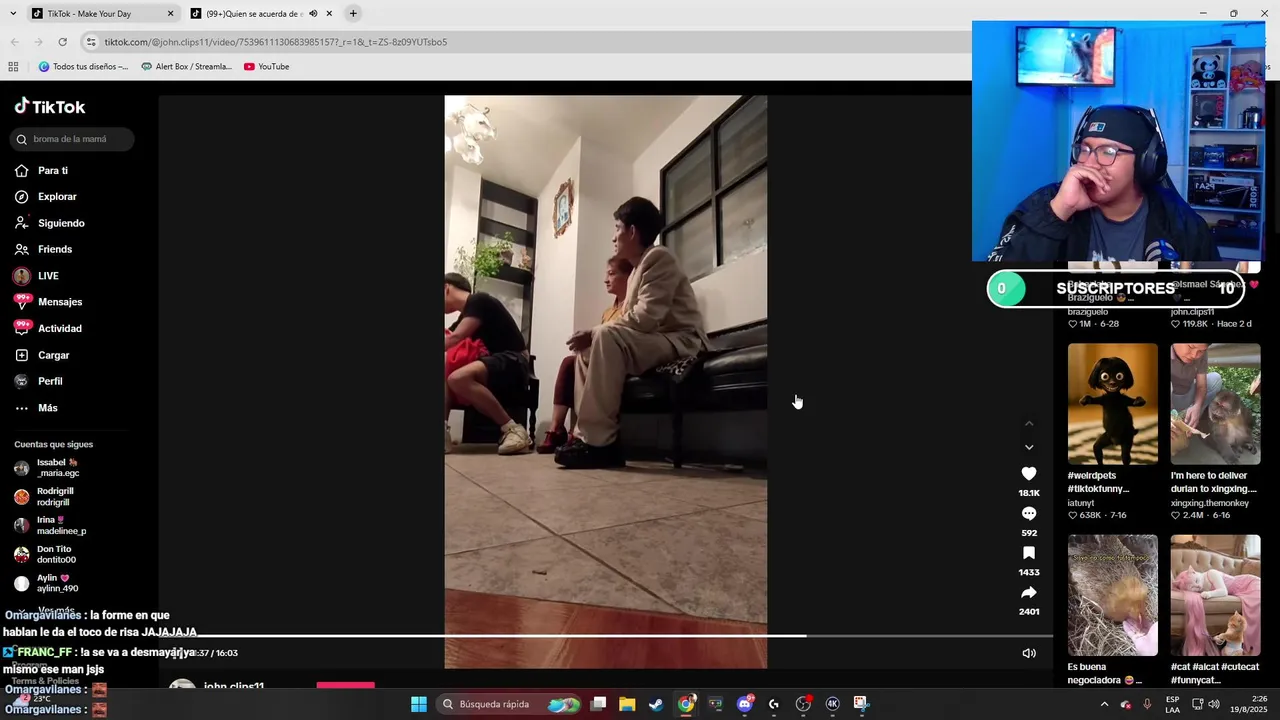Open the iatunyt author link

pos(1081,503)
